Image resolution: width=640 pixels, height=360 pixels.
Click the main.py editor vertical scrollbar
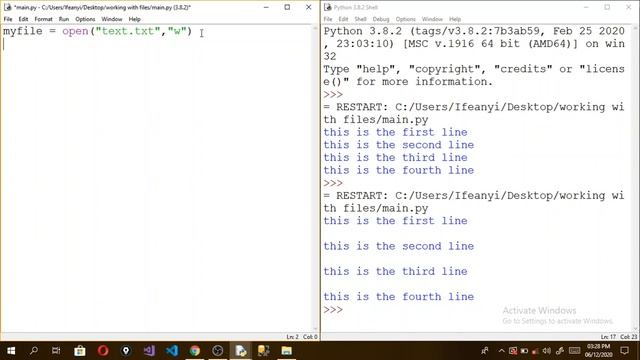315,178
